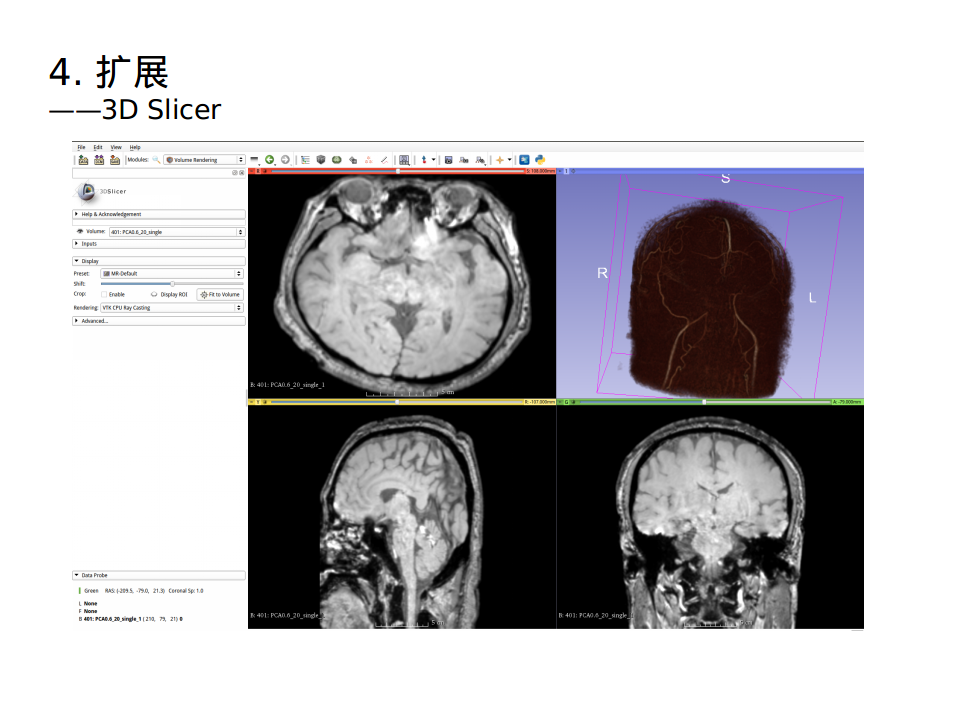This screenshot has width=960, height=720.
Task: Open the Data module hierarchy icon
Action: (x=305, y=160)
